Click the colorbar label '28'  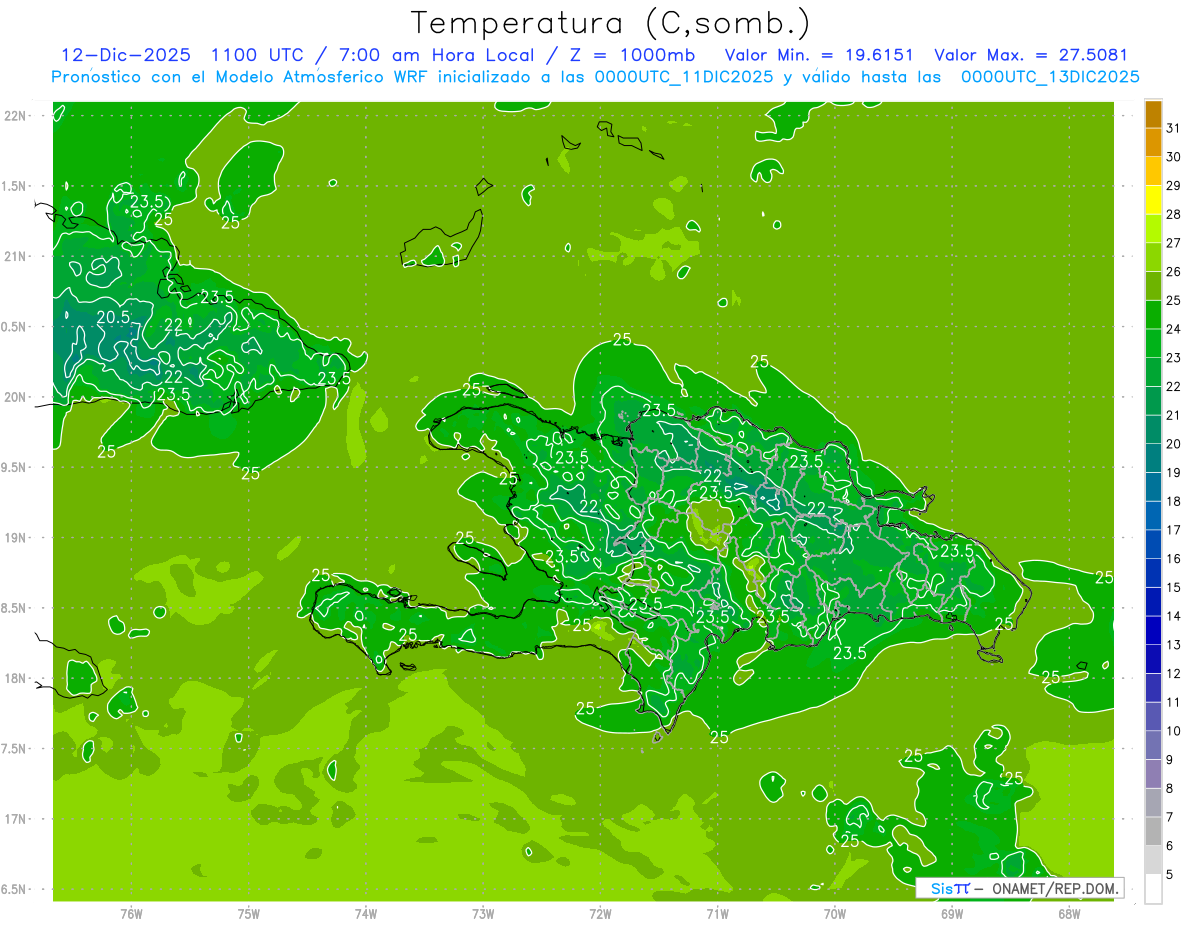coord(1173,214)
